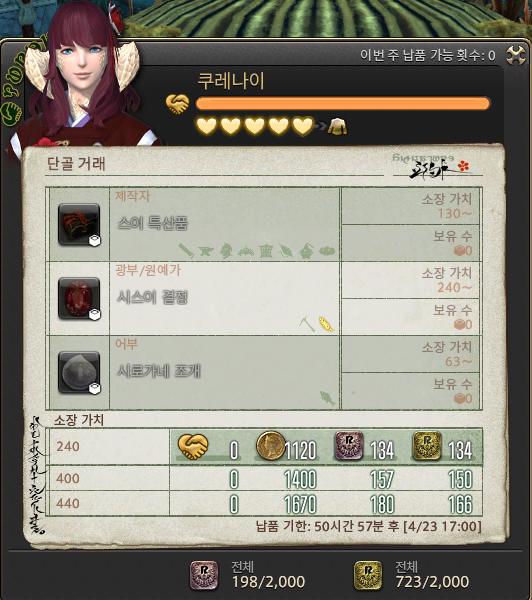Click the armorer helmet class icon

click(226, 251)
